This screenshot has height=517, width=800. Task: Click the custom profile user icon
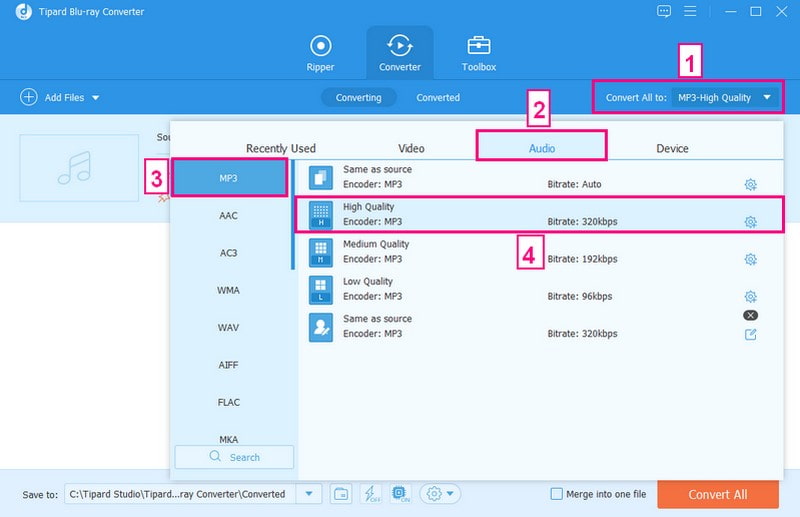coord(321,327)
